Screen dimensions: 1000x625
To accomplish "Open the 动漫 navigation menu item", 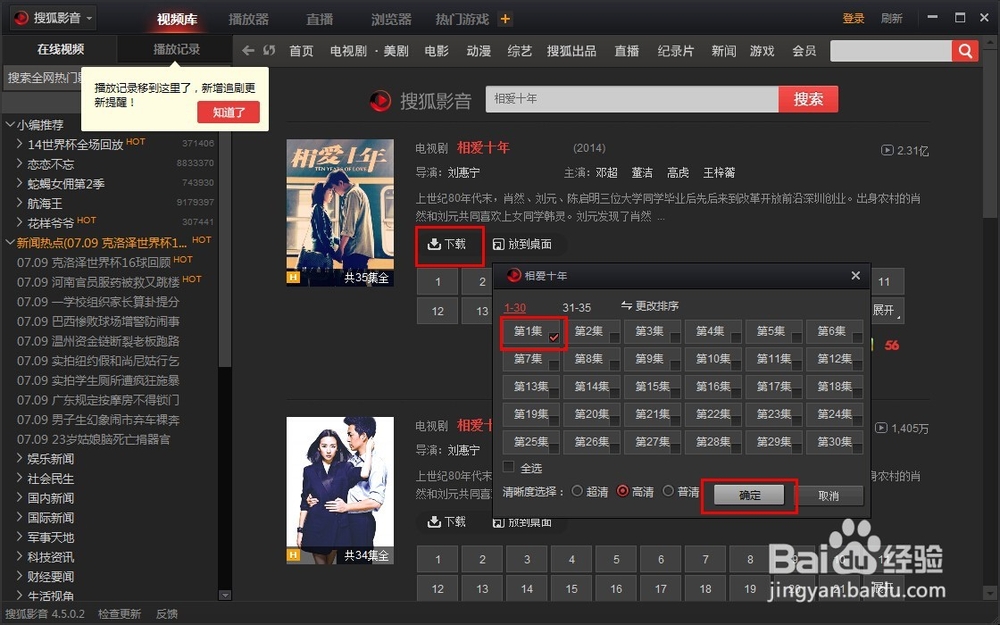I will (478, 51).
